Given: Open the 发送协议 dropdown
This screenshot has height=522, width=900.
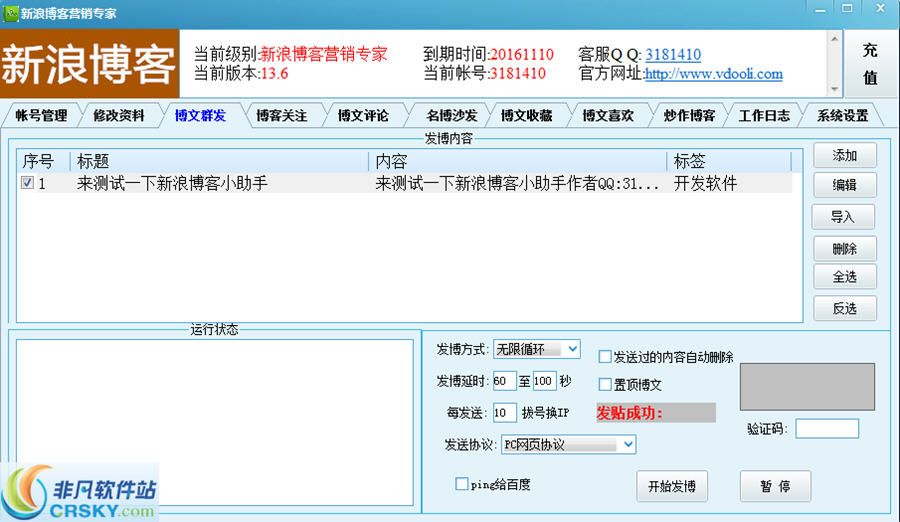Looking at the screenshot, I should click(x=568, y=444).
